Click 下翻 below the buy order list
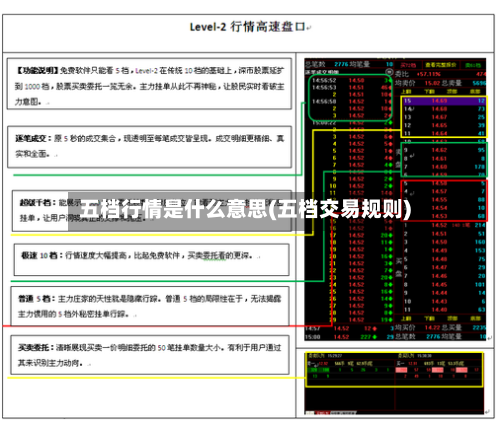This screenshot has width=500, height=424. click(429, 318)
